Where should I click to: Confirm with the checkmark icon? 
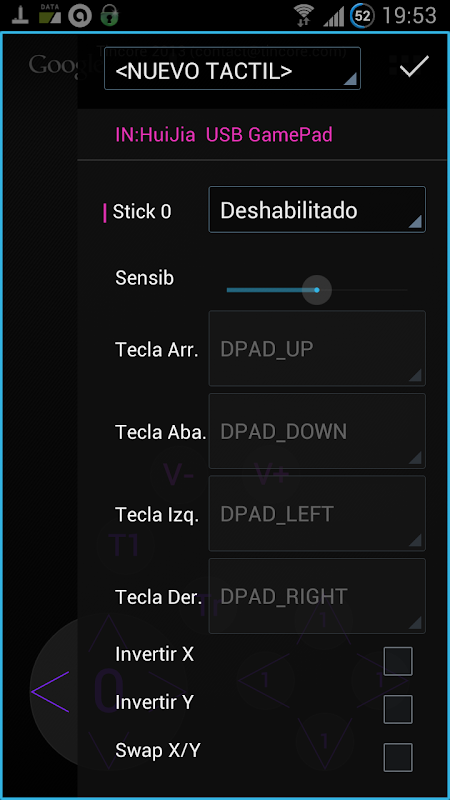[x=414, y=67]
